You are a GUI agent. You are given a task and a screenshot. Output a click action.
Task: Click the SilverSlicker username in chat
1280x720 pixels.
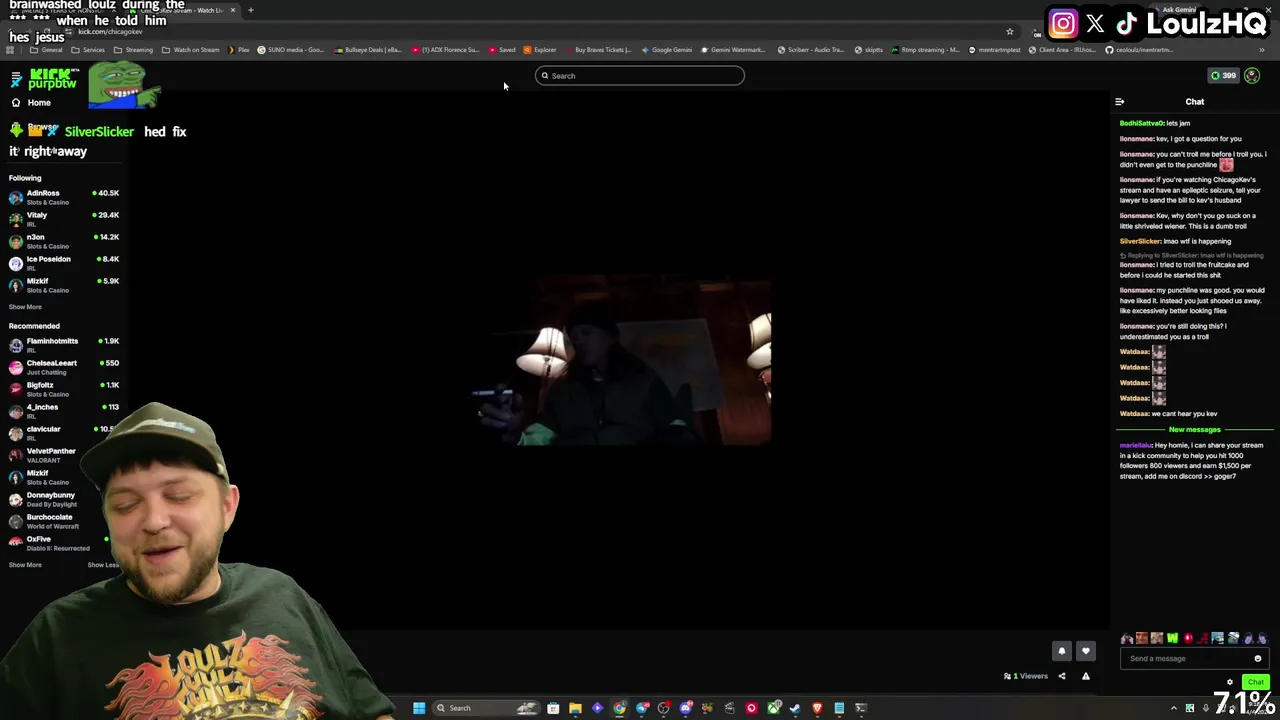(x=1140, y=241)
